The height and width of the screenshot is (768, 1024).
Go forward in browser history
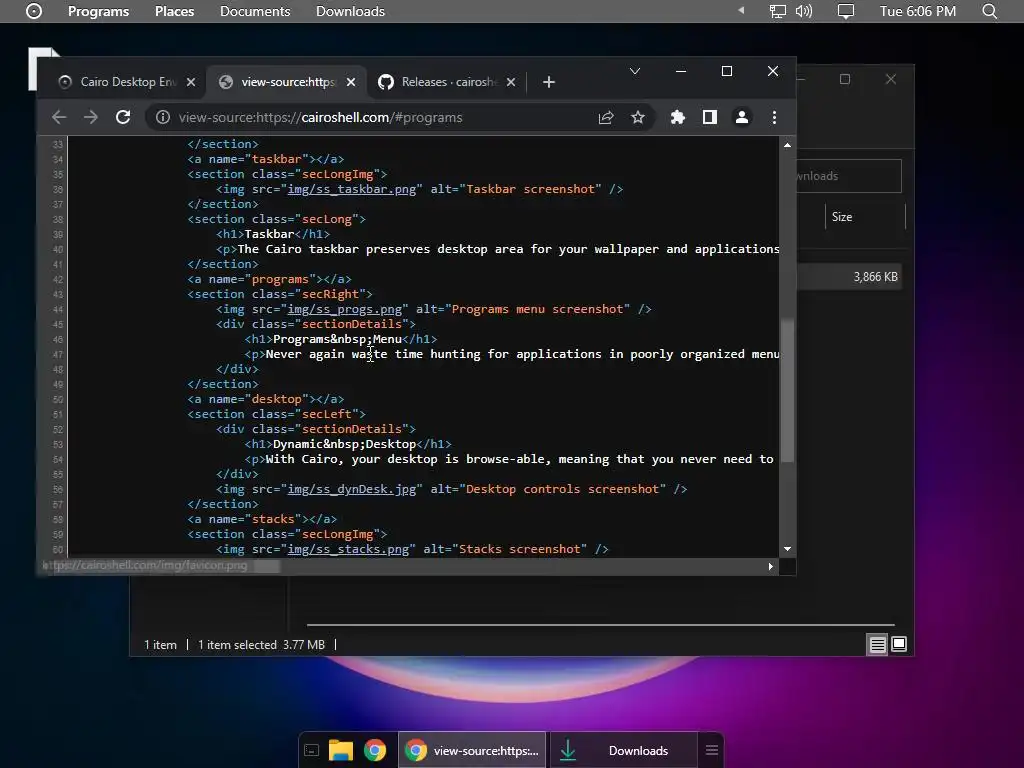tap(91, 118)
